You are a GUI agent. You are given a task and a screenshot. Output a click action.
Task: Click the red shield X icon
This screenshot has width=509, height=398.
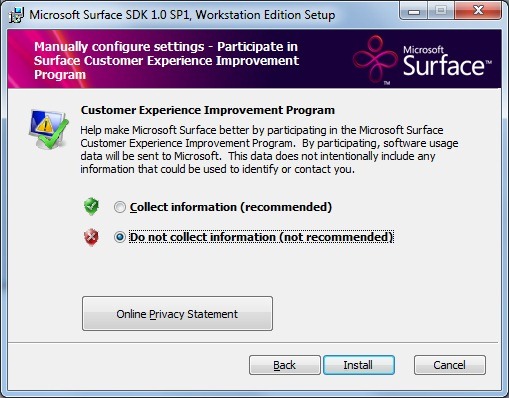click(x=91, y=237)
